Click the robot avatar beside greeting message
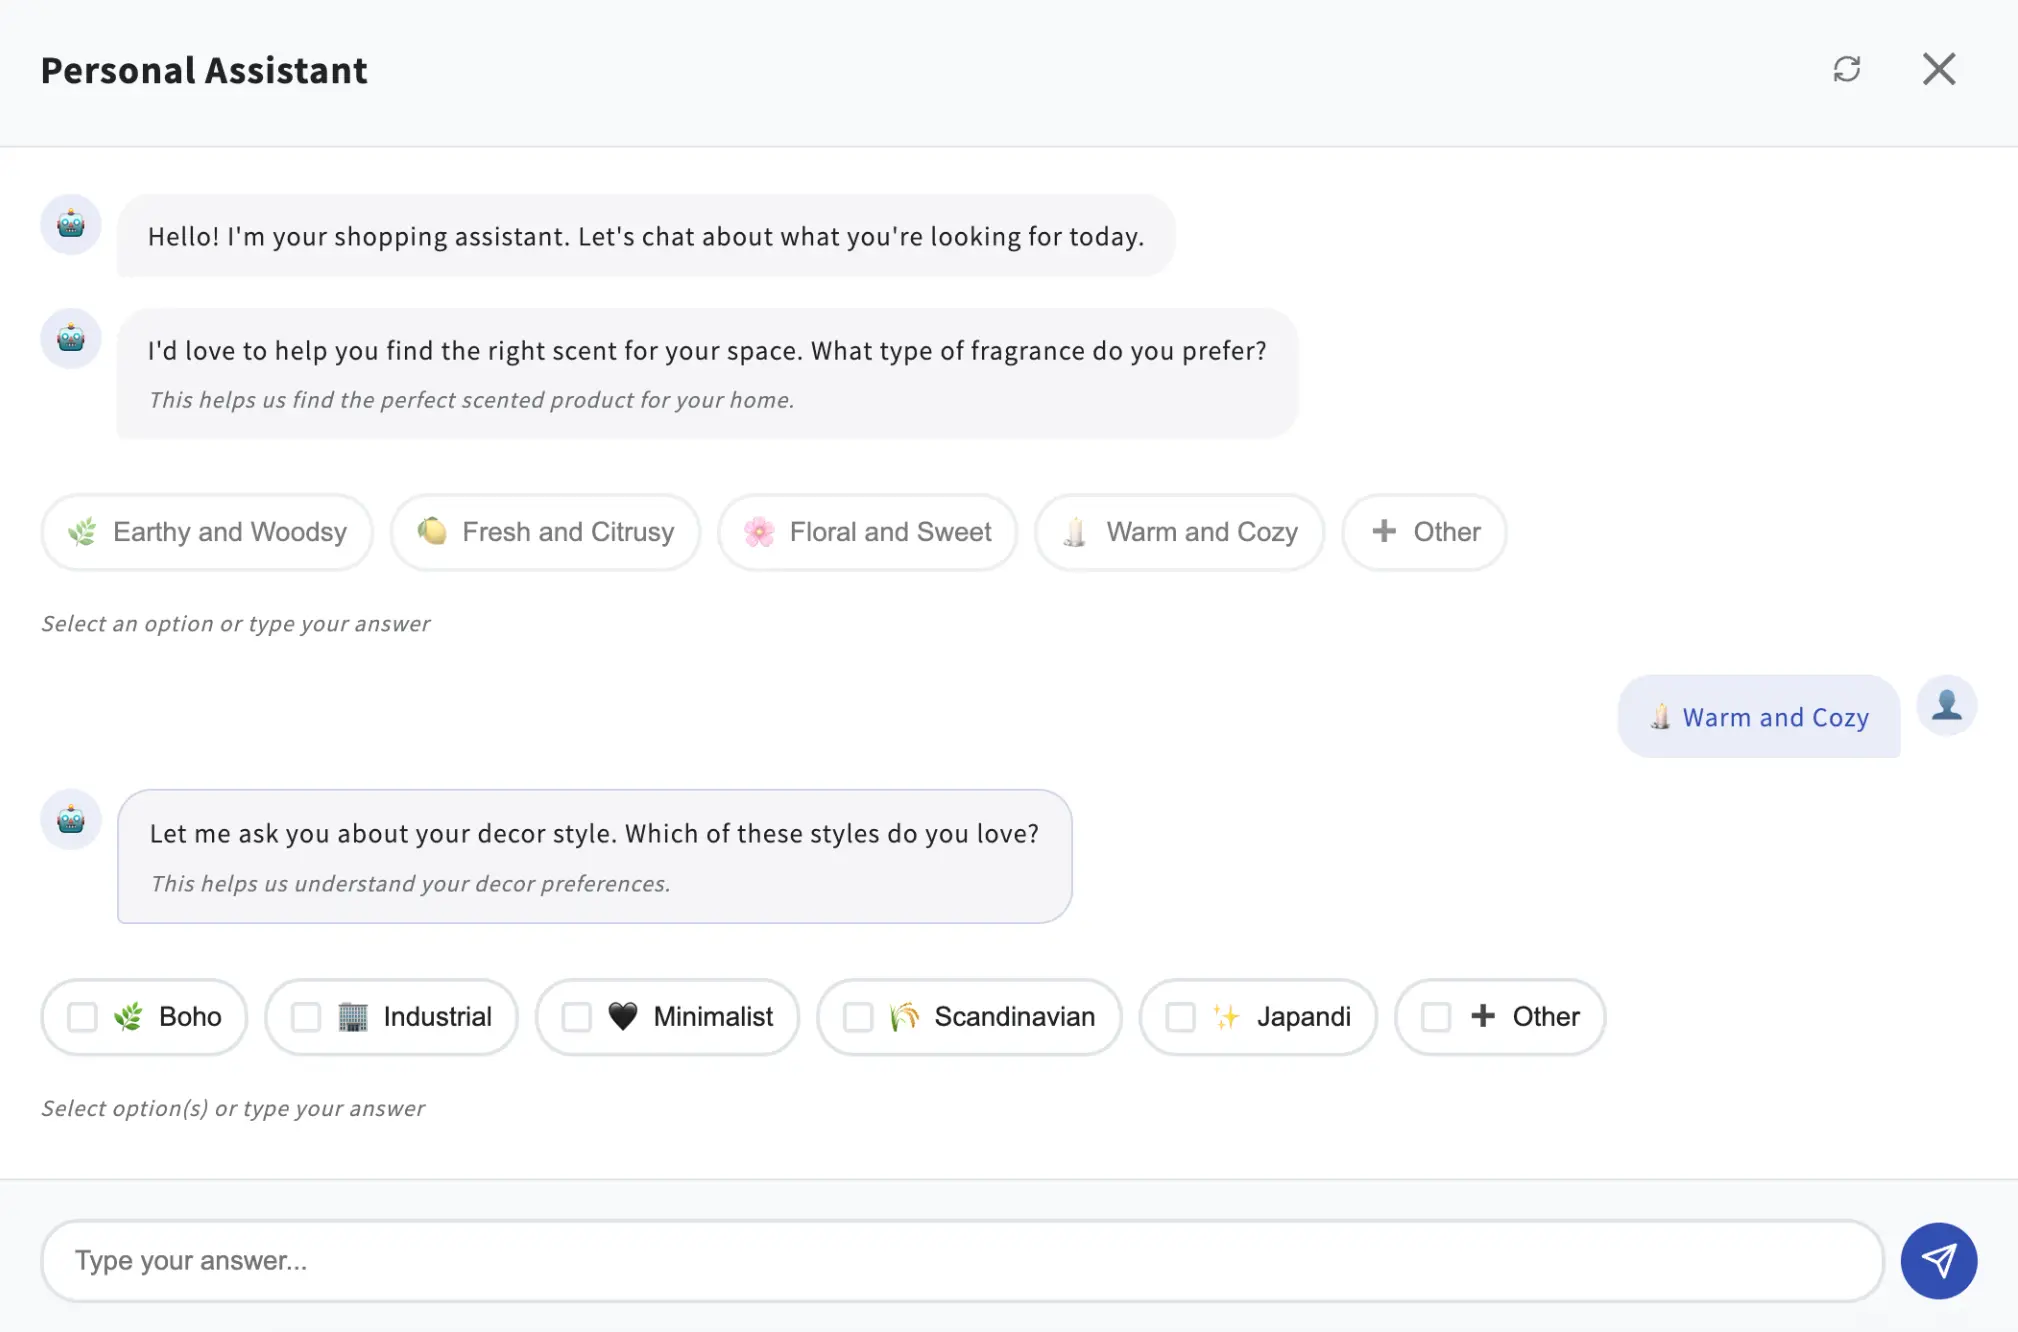 (x=70, y=224)
